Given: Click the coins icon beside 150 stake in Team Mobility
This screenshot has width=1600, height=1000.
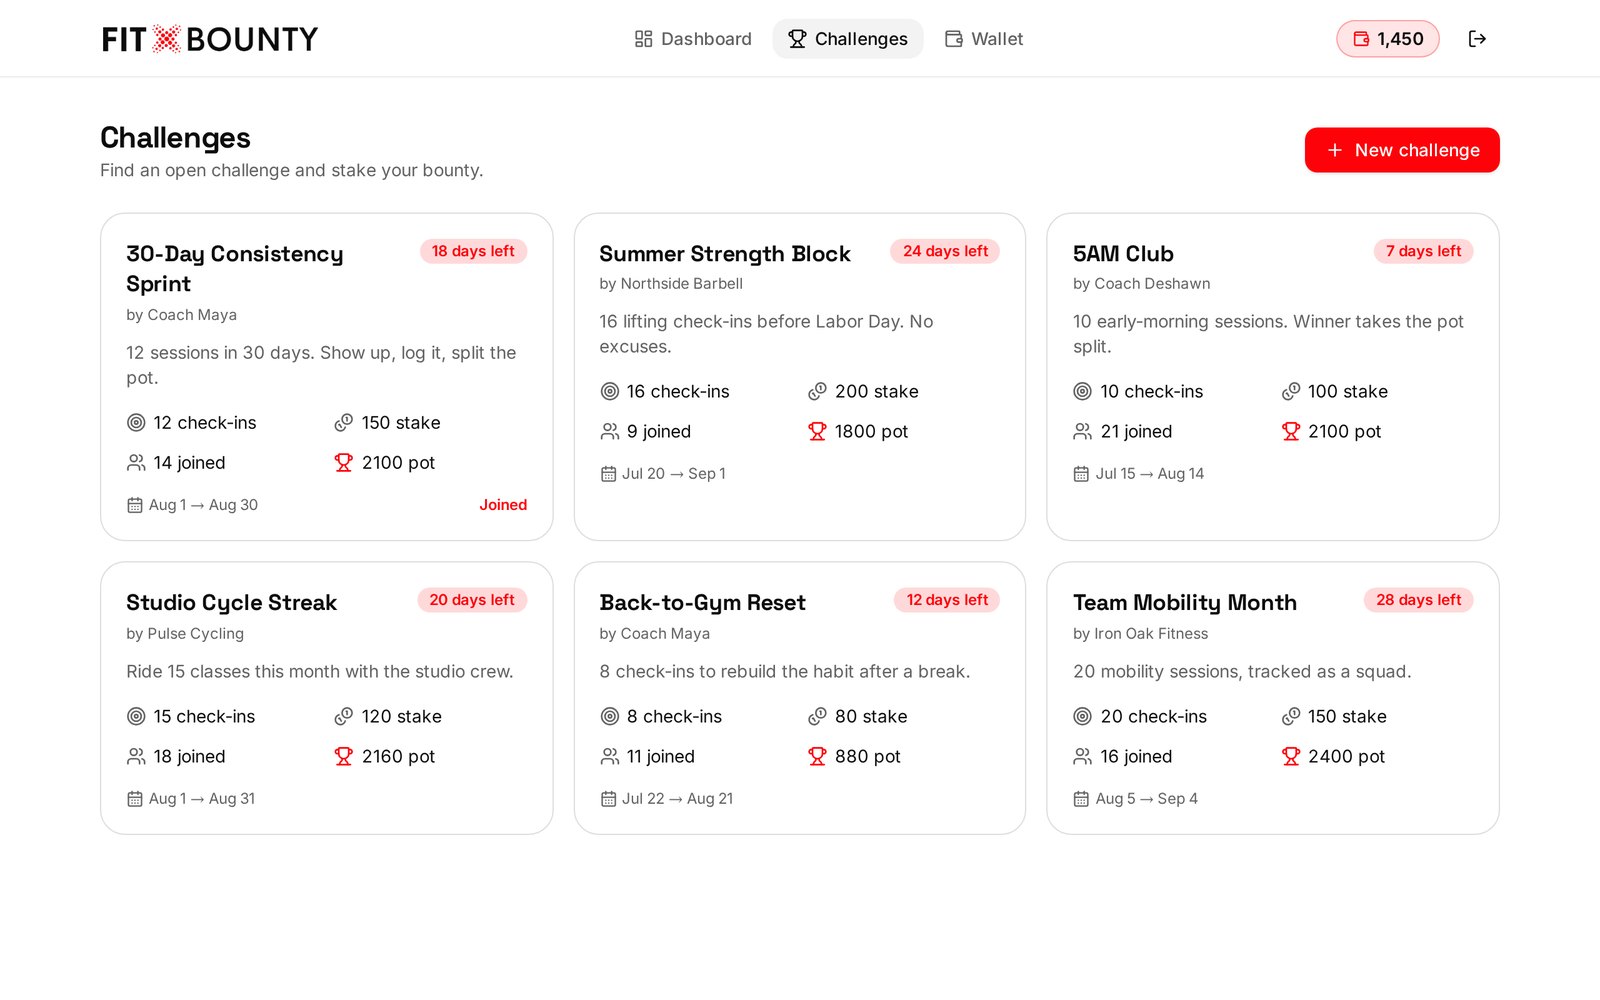Looking at the screenshot, I should click(1291, 717).
